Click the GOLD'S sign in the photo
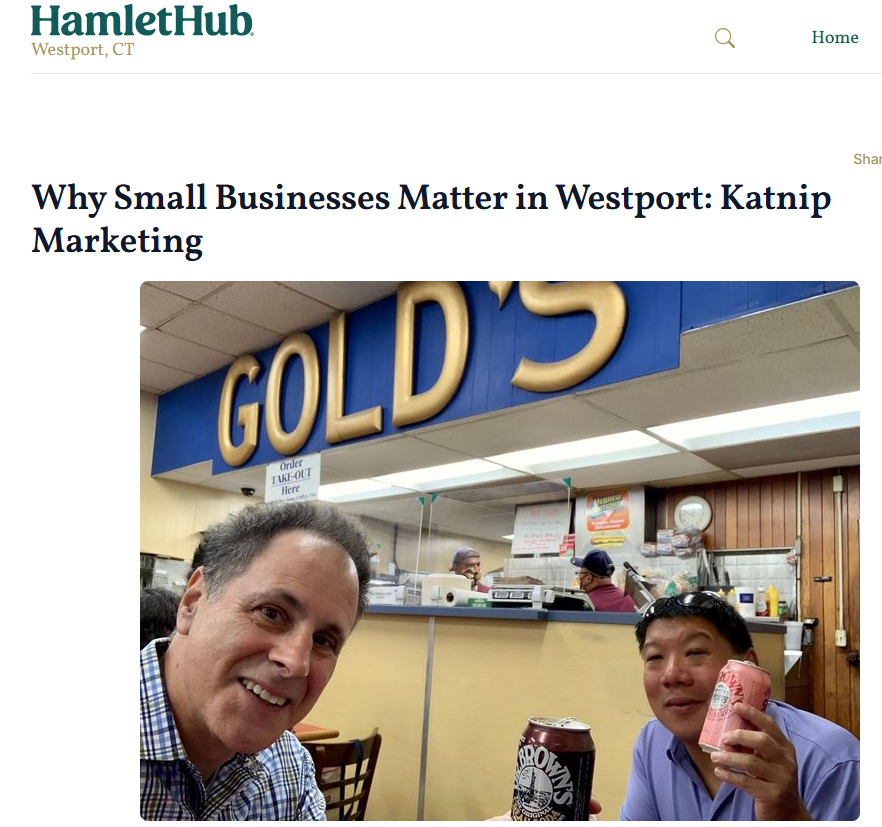 pyautogui.click(x=422, y=368)
